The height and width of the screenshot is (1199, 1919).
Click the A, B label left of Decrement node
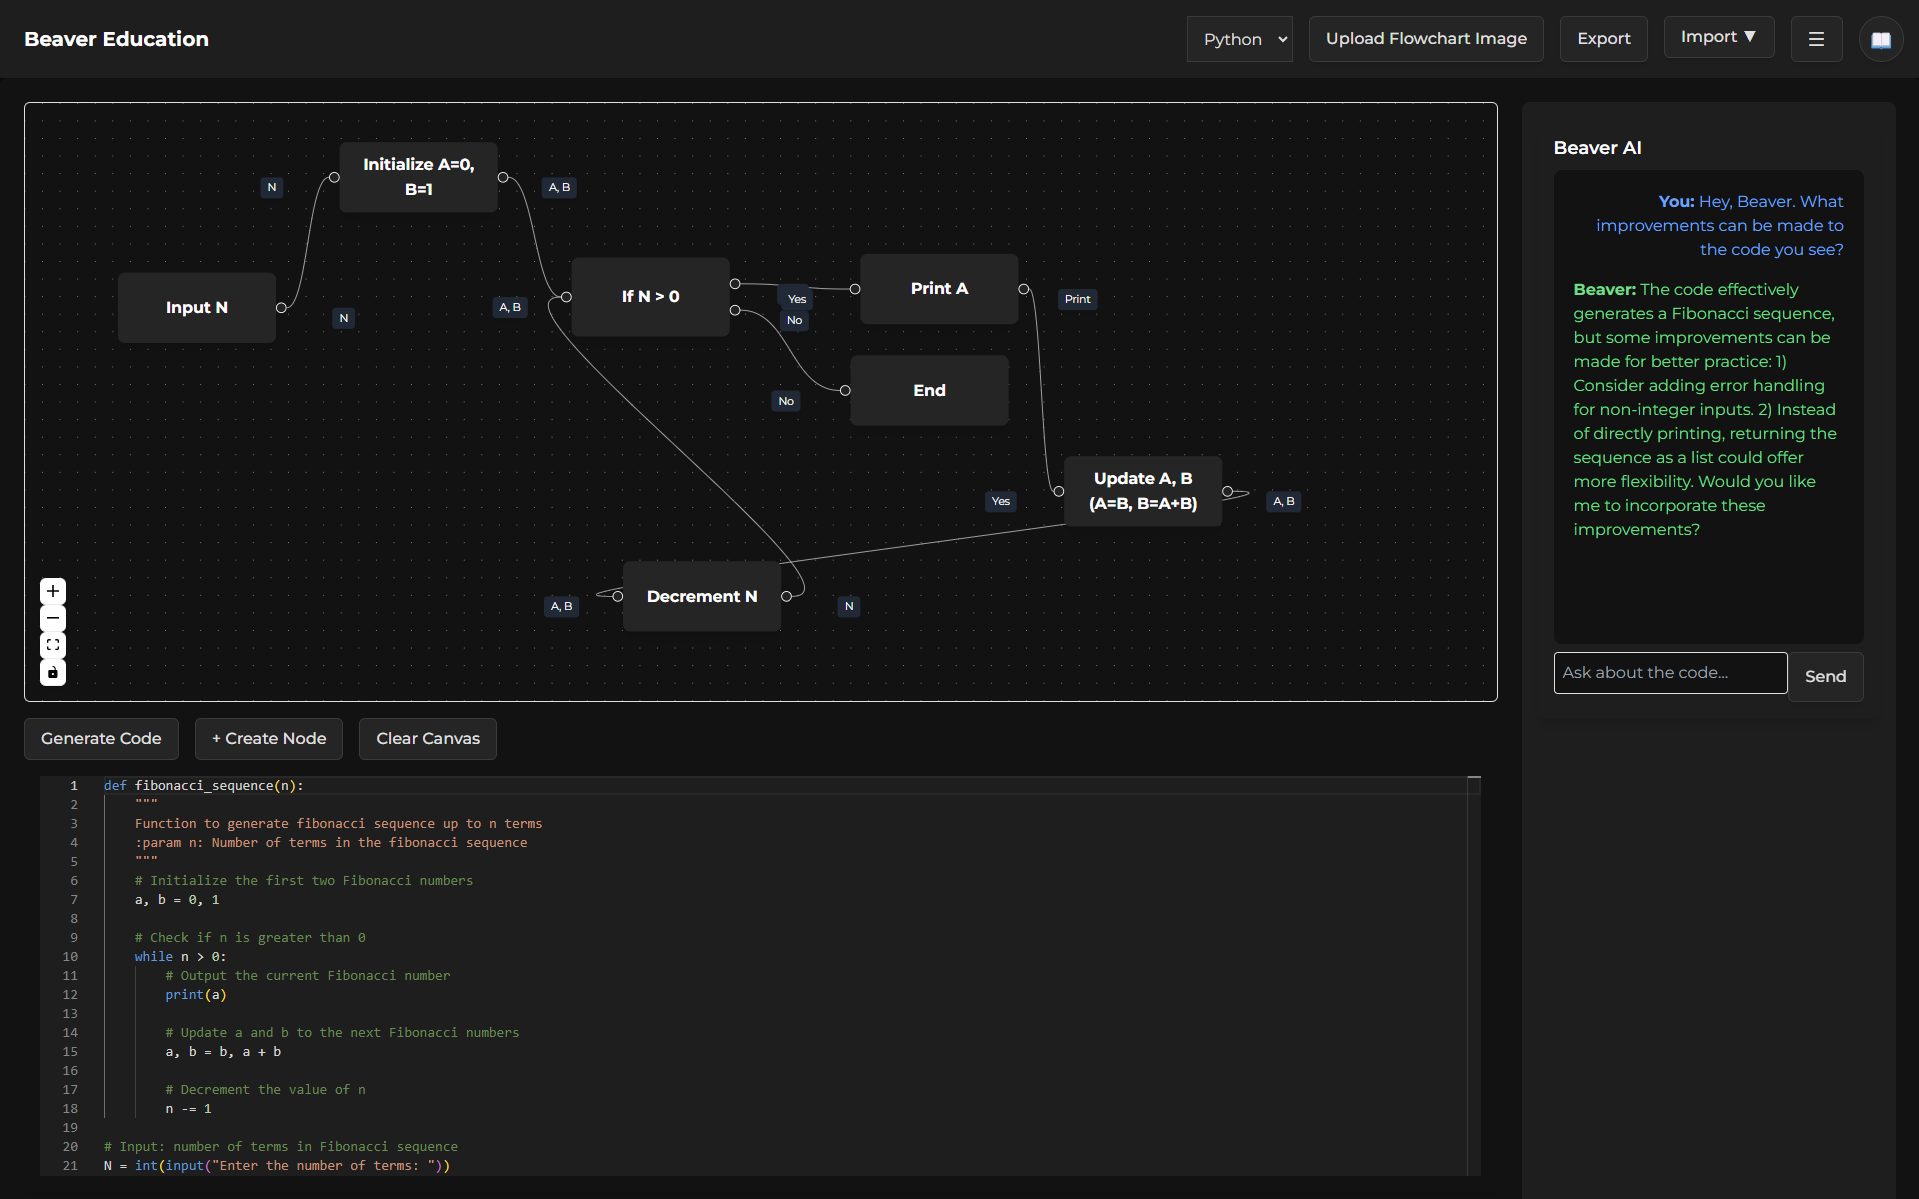pos(561,606)
